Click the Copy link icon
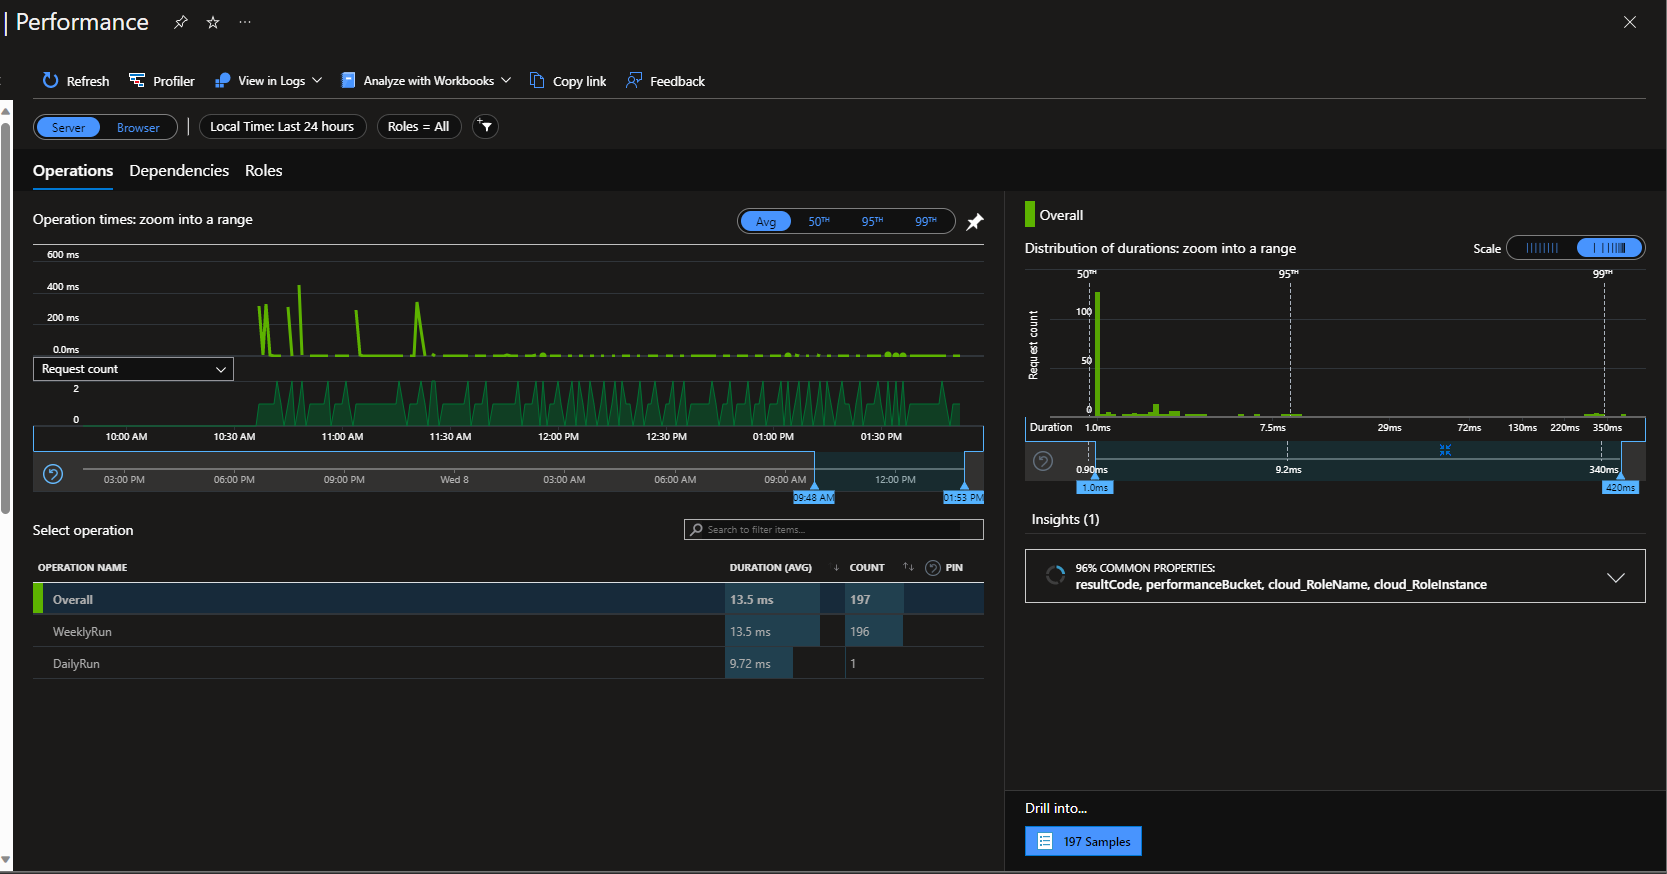 (x=537, y=80)
